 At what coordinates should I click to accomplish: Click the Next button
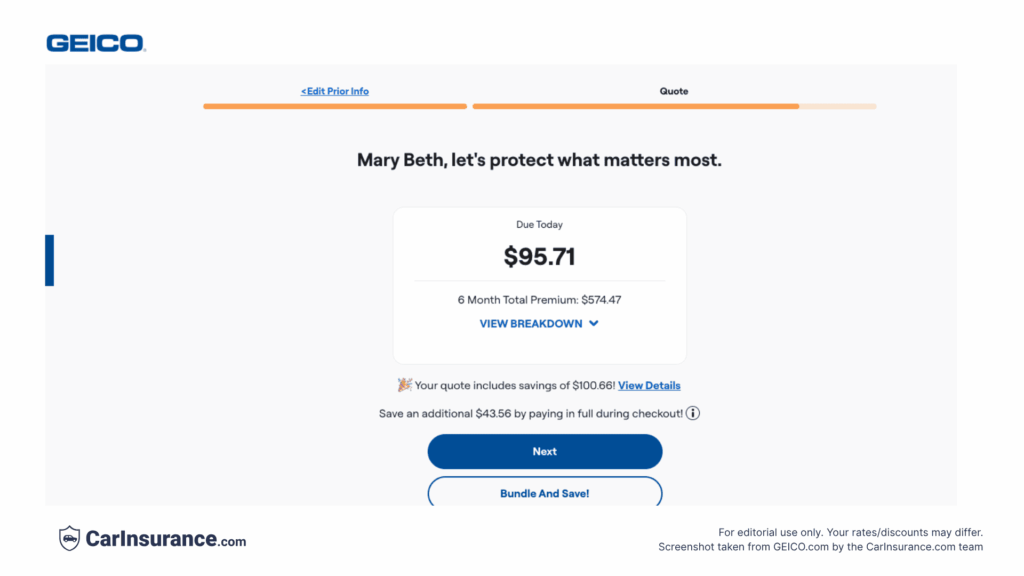click(x=544, y=451)
